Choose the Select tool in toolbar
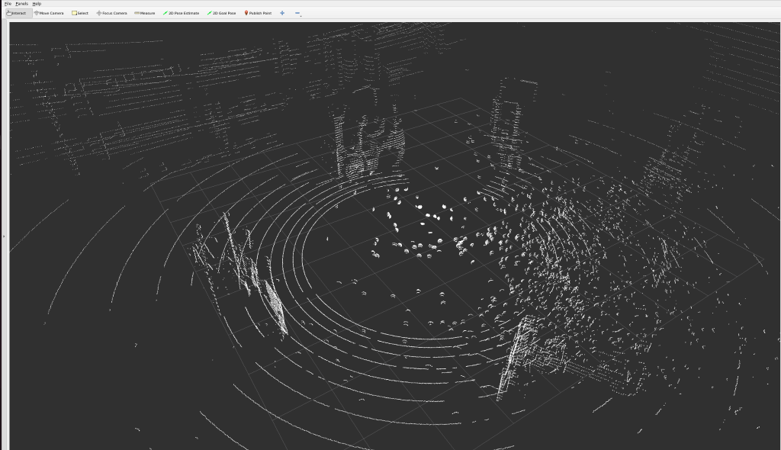 pyautogui.click(x=80, y=13)
